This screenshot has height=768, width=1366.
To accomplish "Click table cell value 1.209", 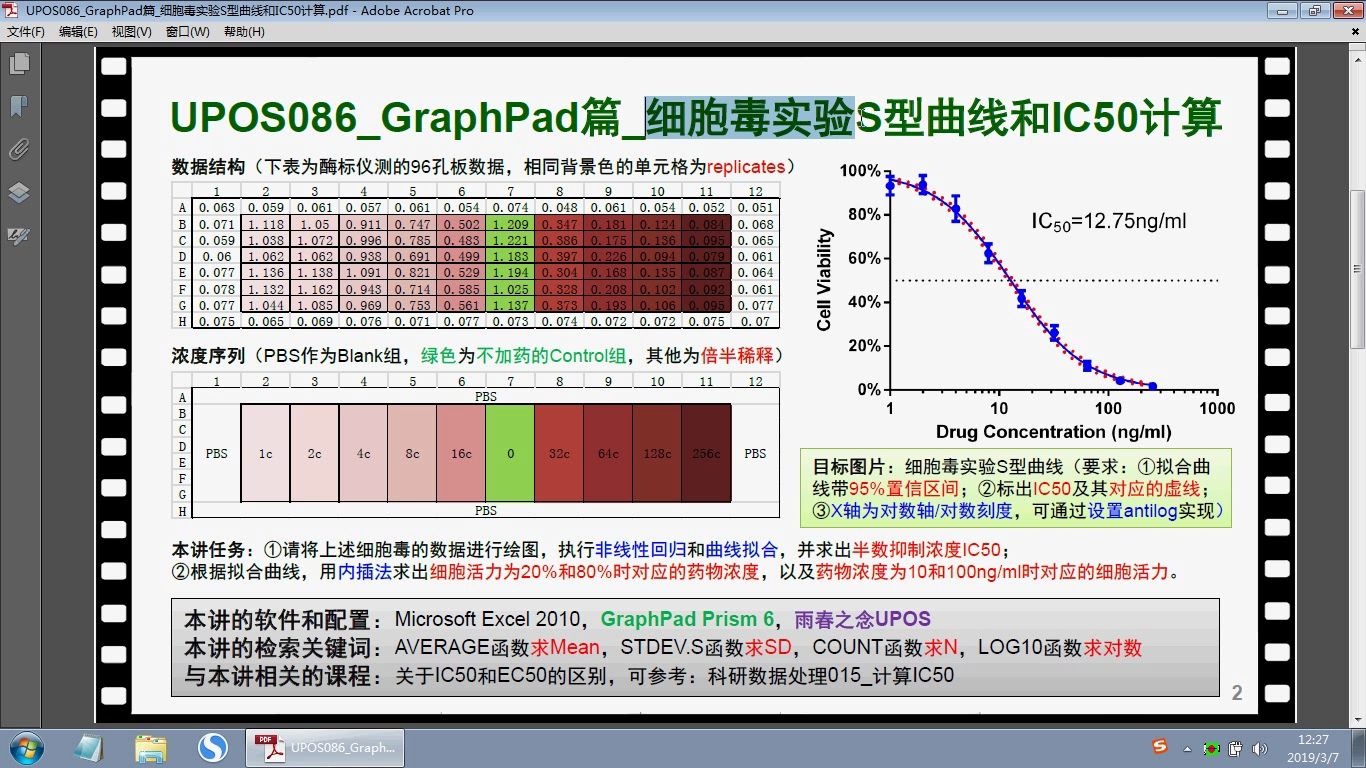I will [511, 225].
